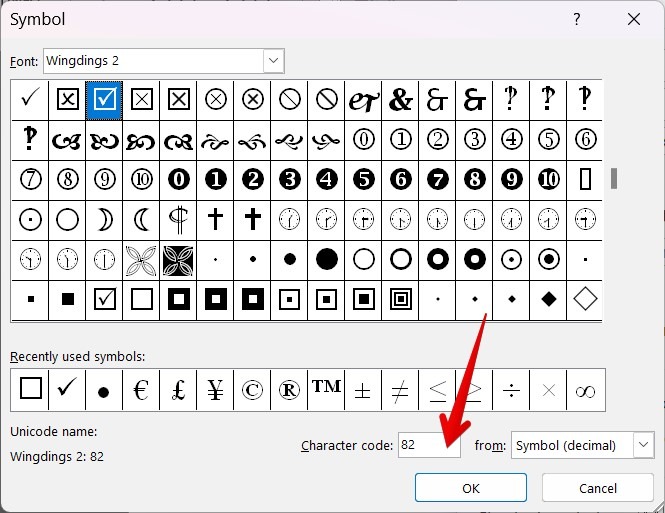Close the Symbol dialog
Screen dimensions: 665x513
tap(634, 19)
